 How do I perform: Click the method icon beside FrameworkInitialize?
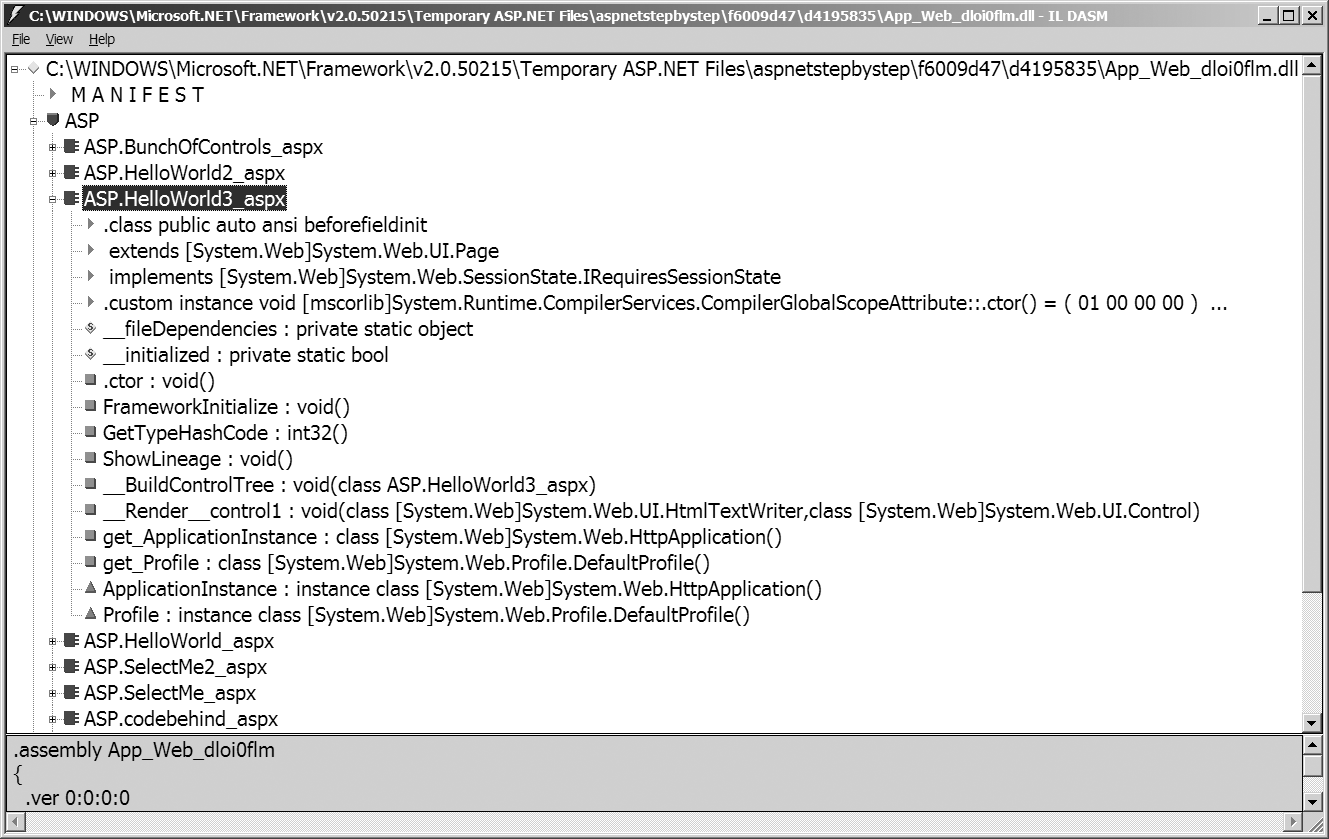coord(91,407)
